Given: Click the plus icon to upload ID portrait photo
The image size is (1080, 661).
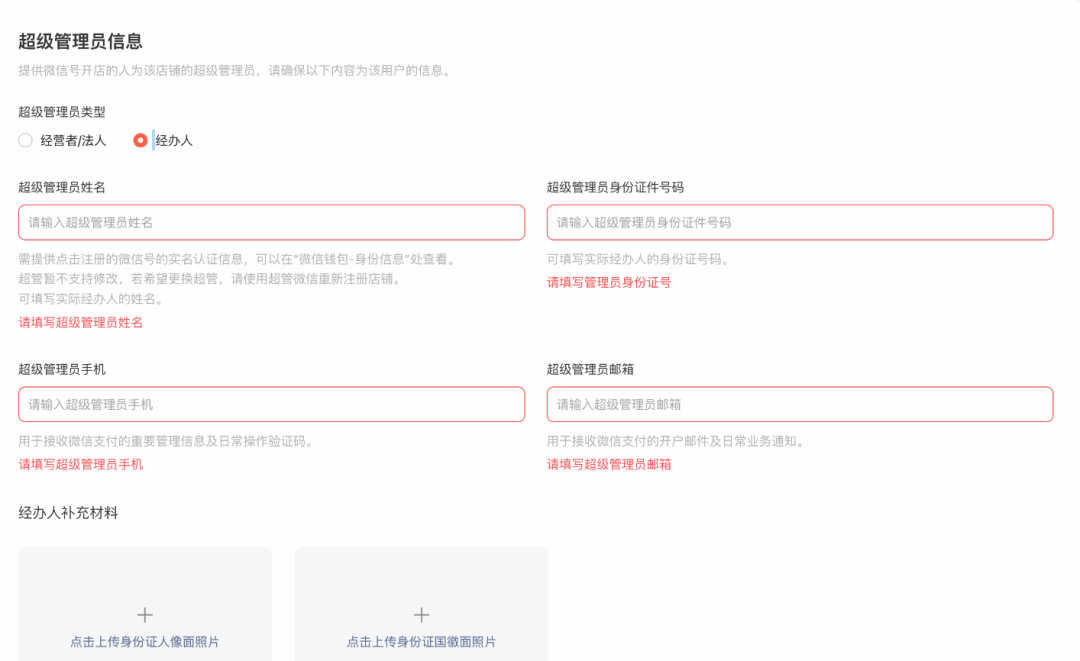Looking at the screenshot, I should tap(144, 615).
